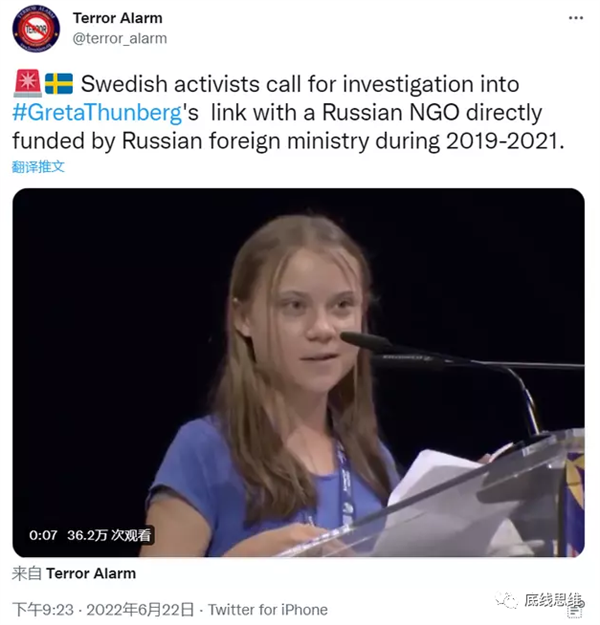Open the 来自 Terror Alarm source link
The image size is (600, 625).
click(x=74, y=573)
